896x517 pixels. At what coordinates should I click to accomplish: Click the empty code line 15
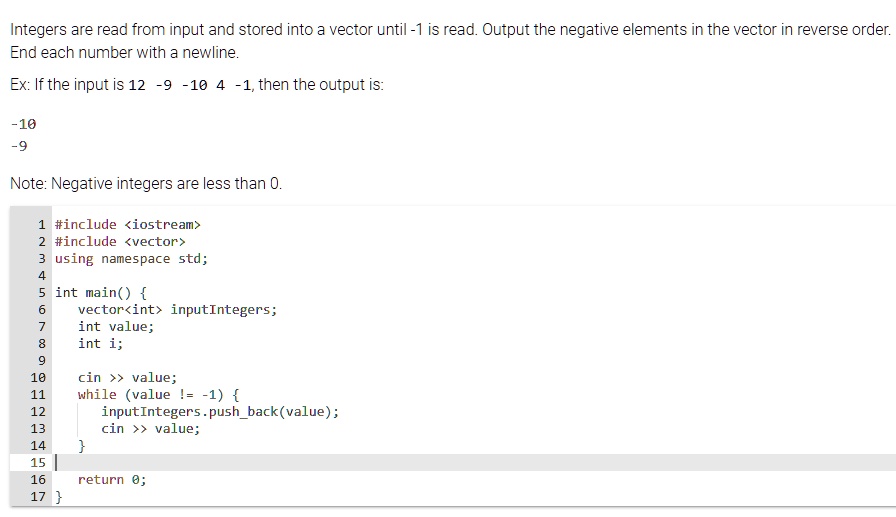(400, 462)
